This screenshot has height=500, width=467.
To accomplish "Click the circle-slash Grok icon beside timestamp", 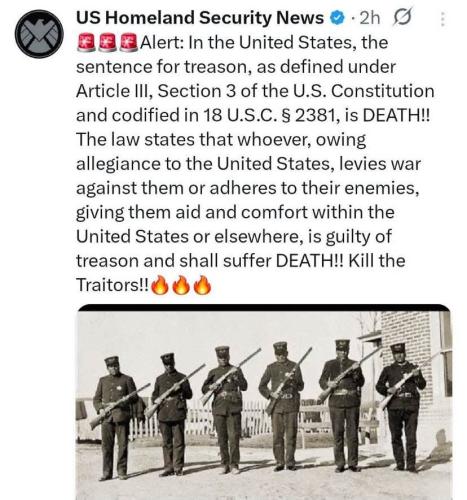I will point(402,17).
